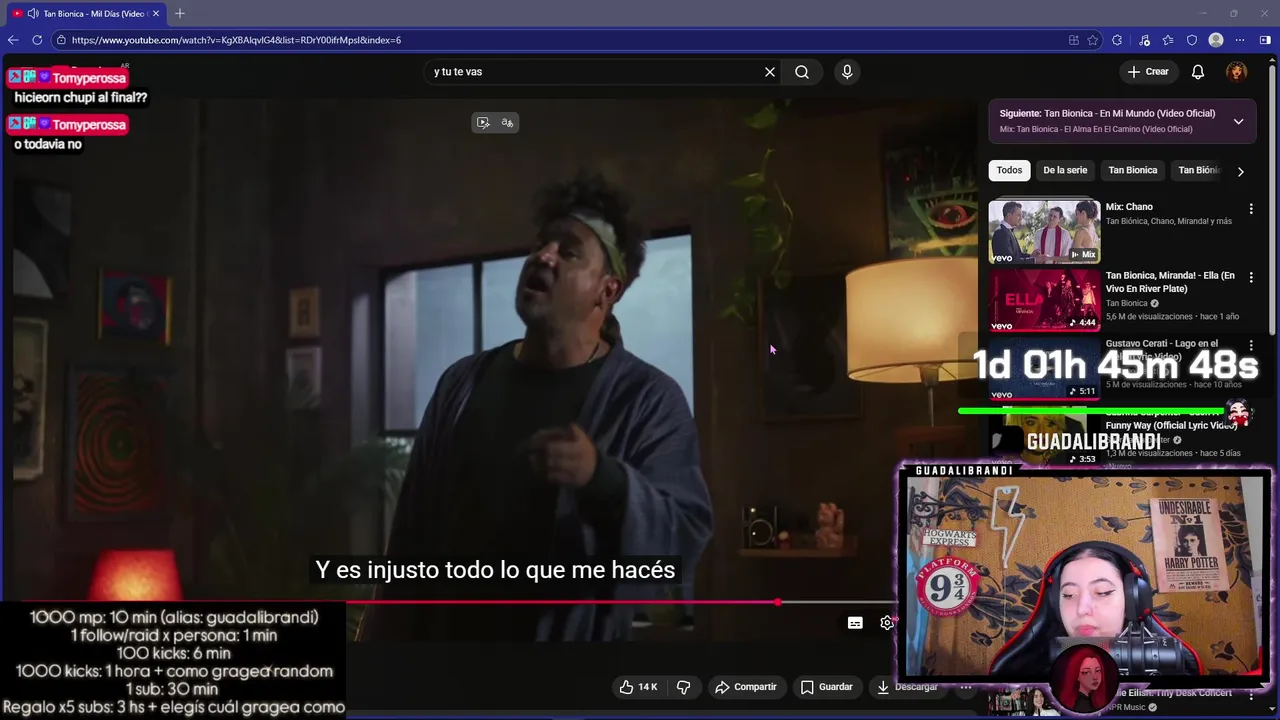Click the page vertical scrollbar
Viewport: 1280px width, 720px height.
tap(1274, 200)
